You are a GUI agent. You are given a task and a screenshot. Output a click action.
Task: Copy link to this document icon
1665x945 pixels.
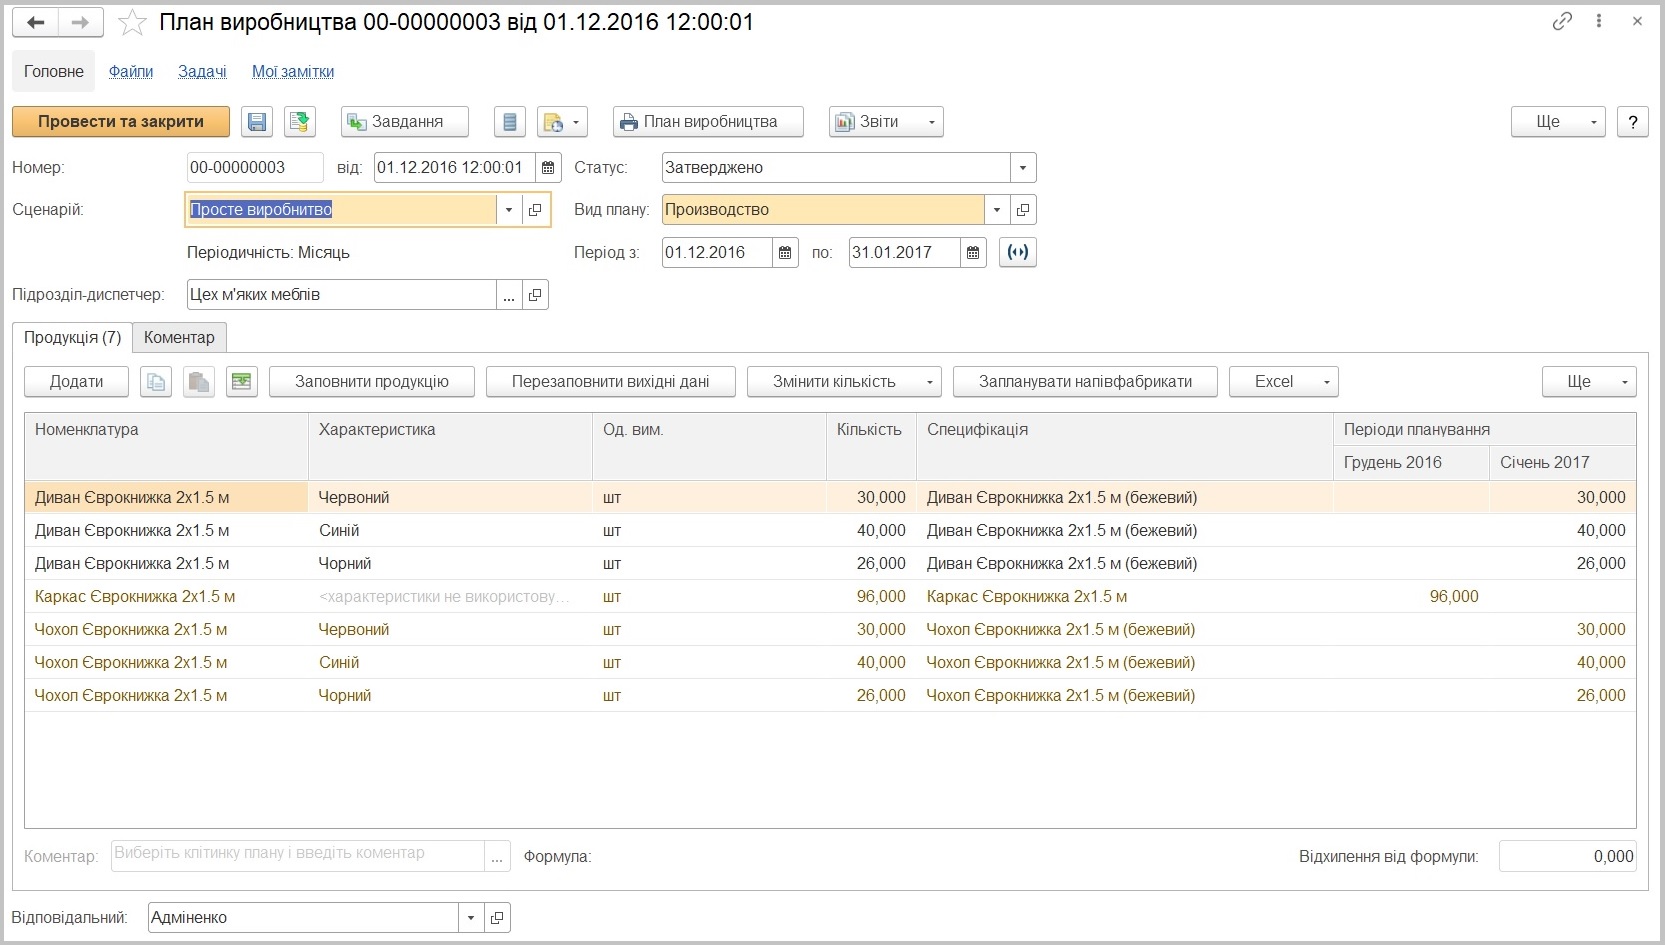[x=1562, y=21]
